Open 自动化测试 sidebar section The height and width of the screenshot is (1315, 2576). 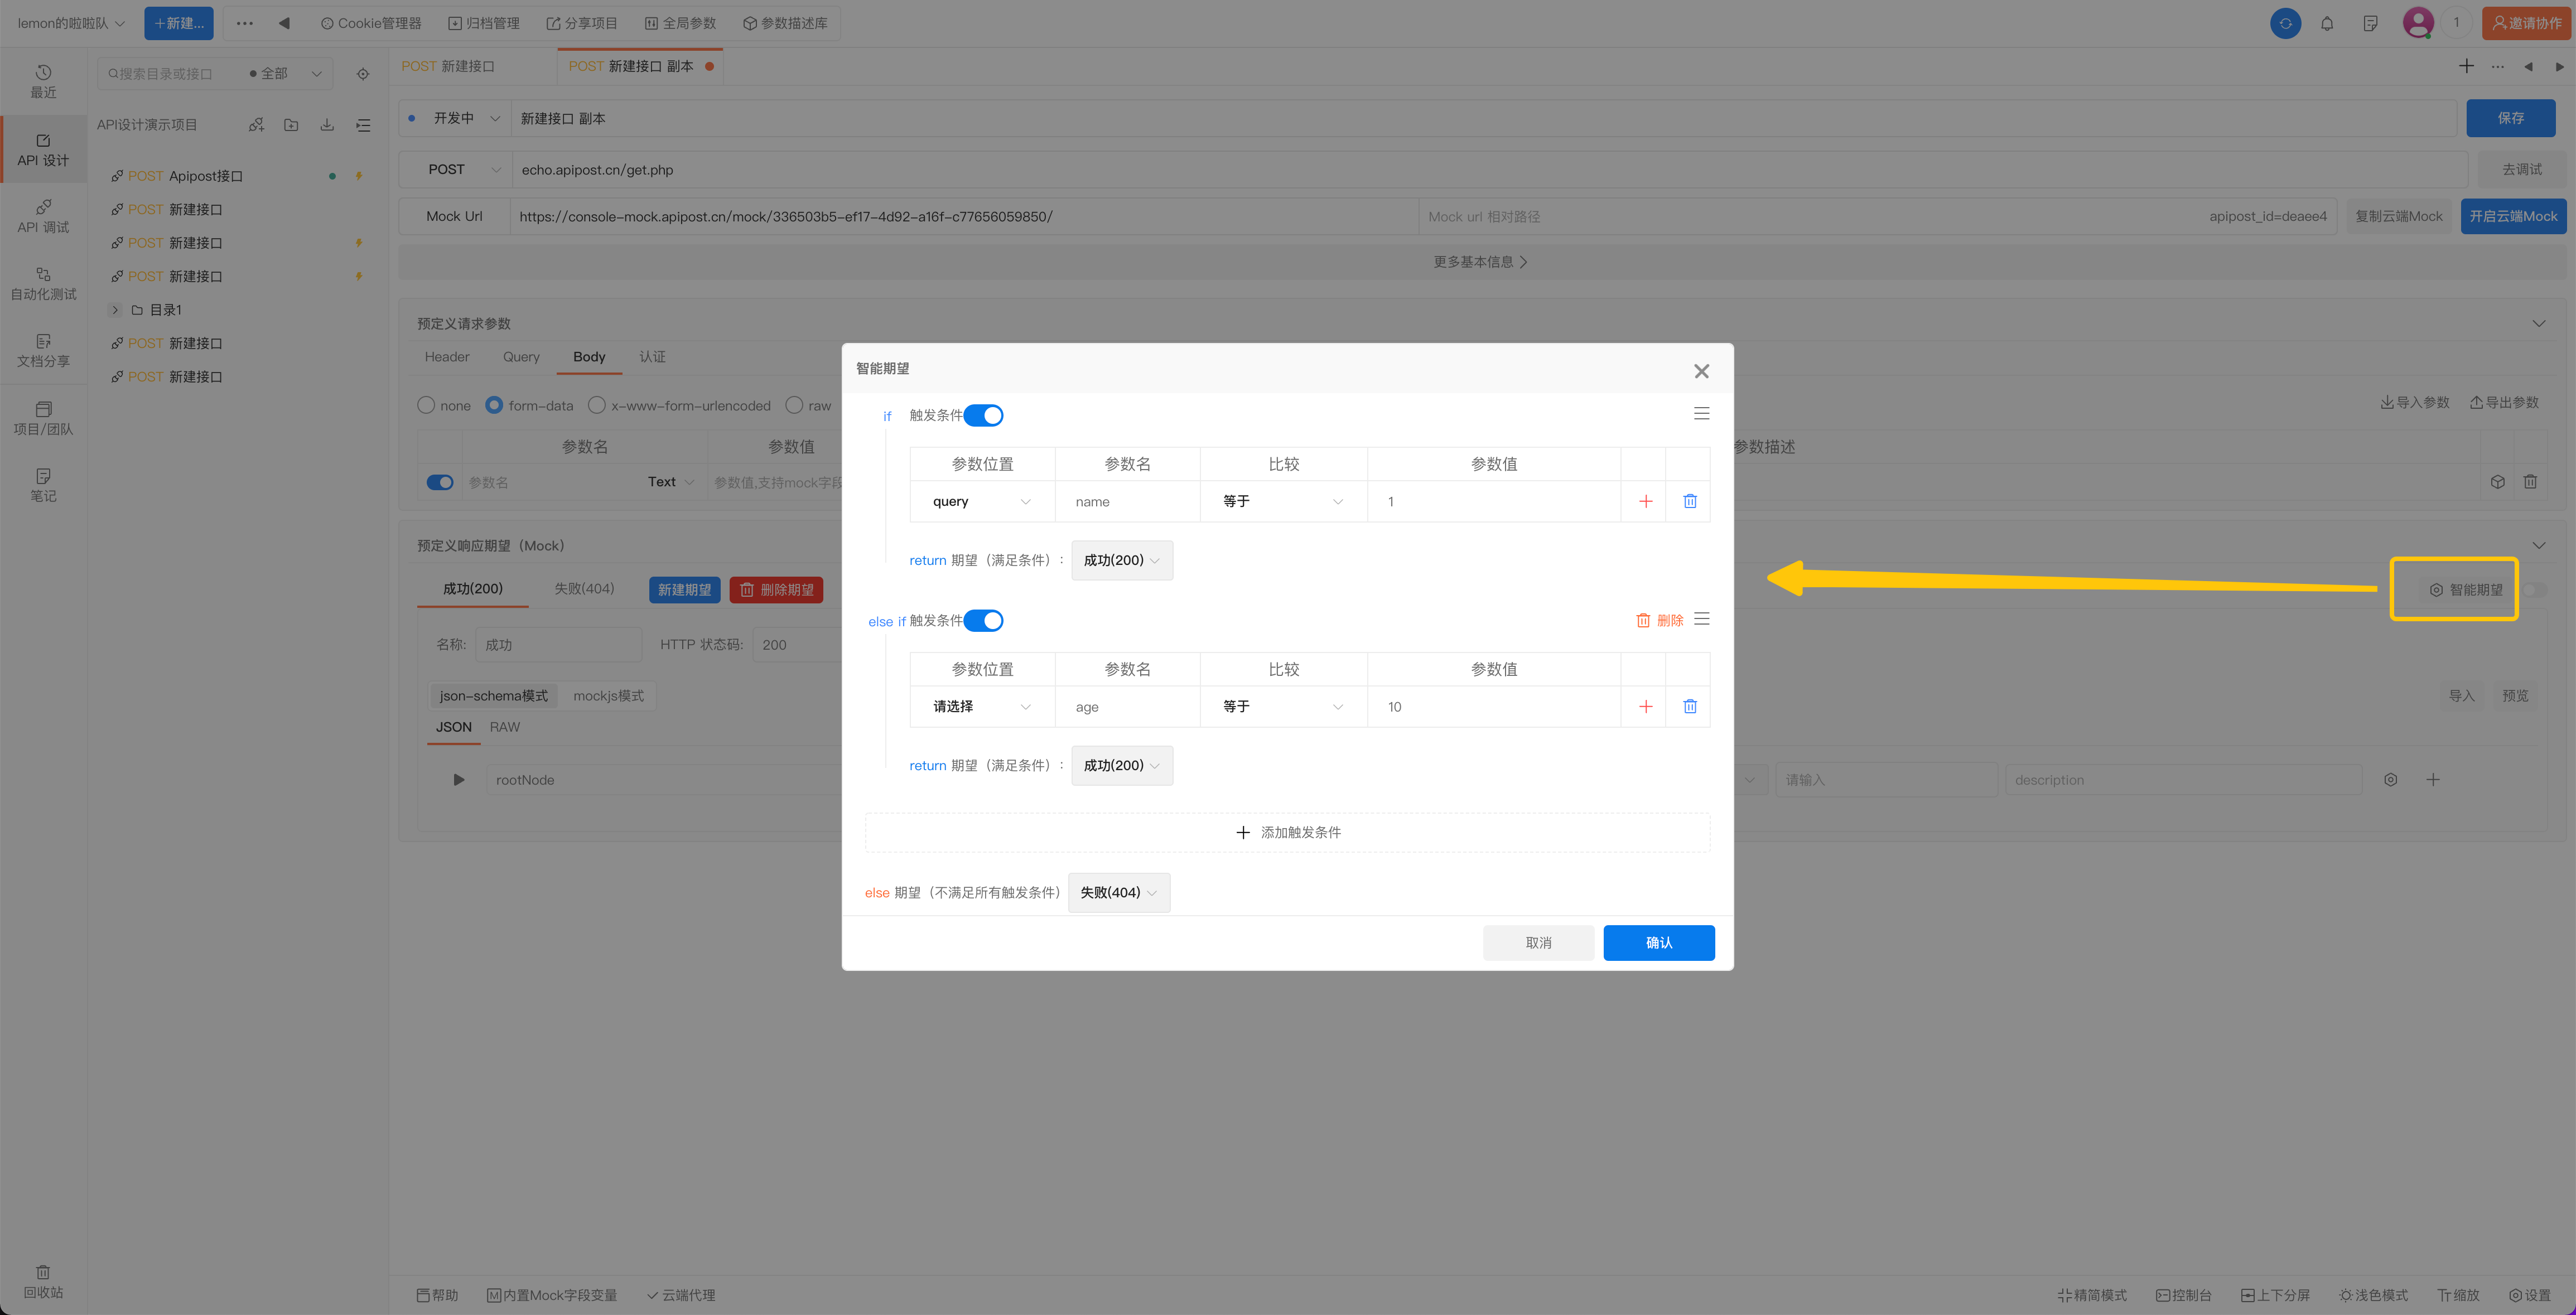pyautogui.click(x=43, y=283)
